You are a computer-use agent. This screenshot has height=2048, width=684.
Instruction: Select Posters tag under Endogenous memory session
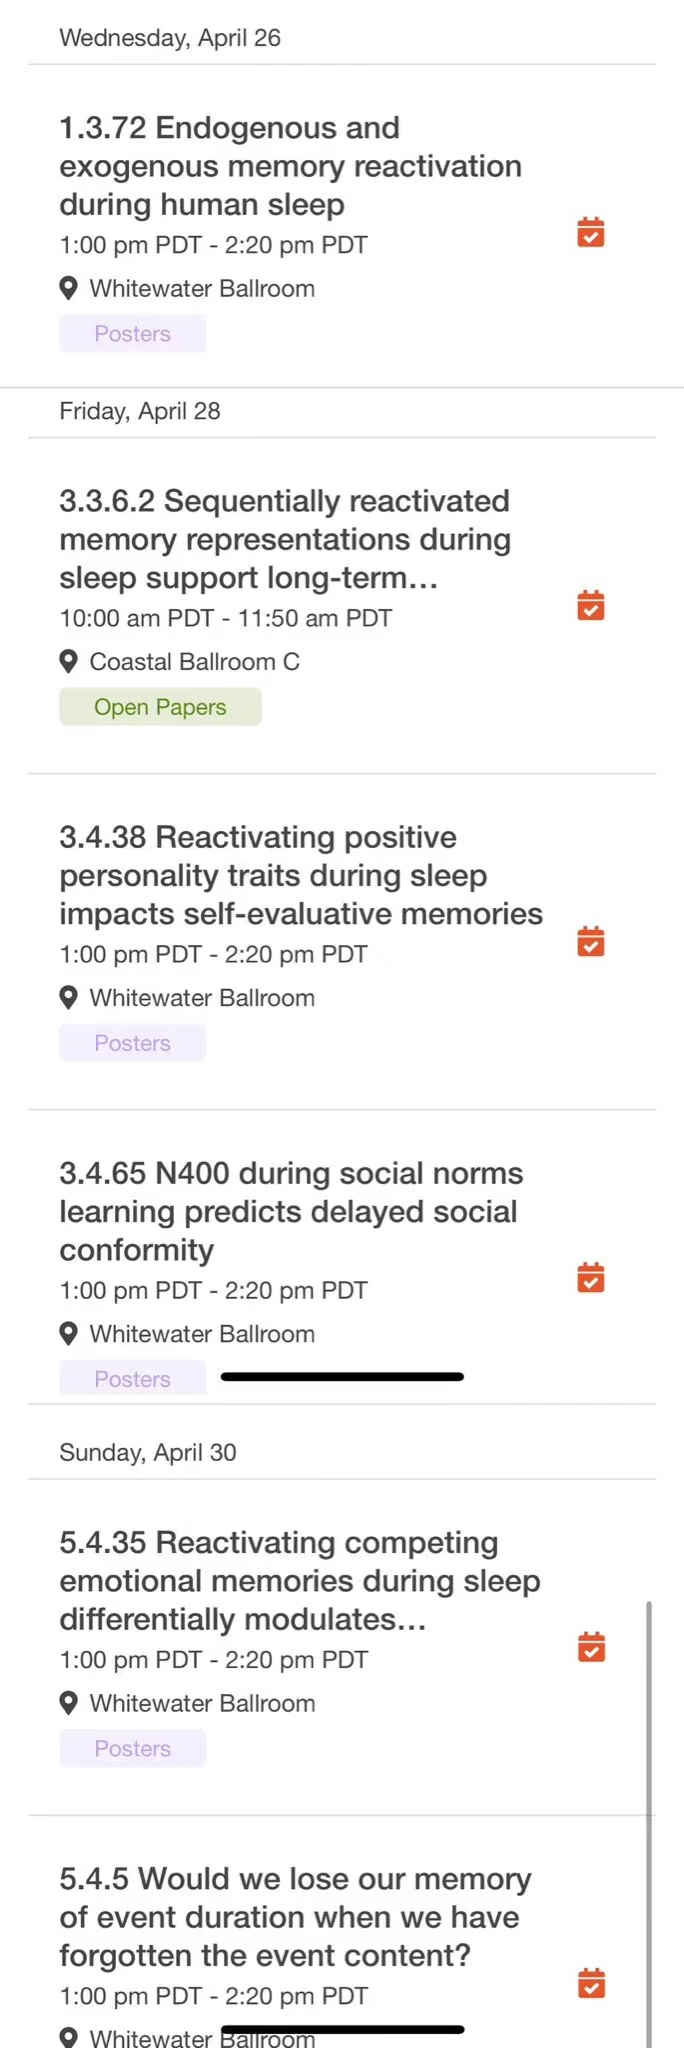point(132,334)
